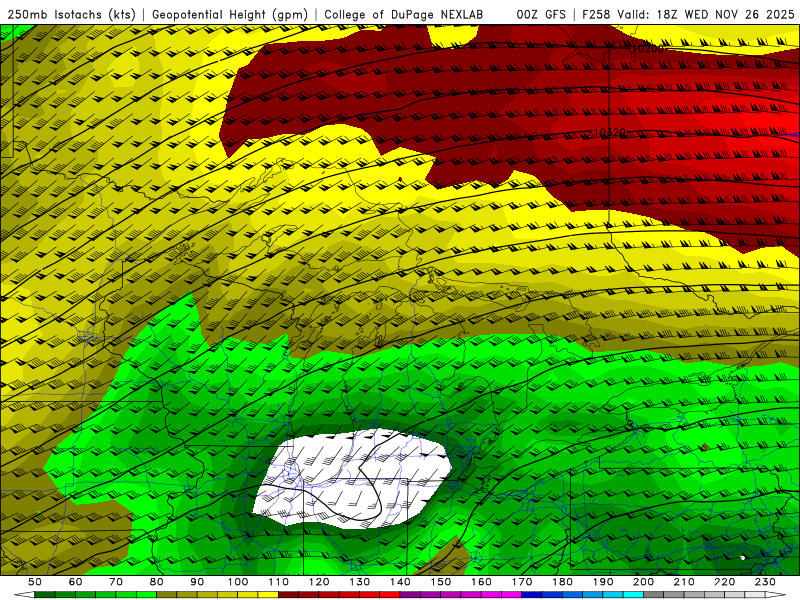Click the 80 label on the color scale
This screenshot has width=800, height=600.
pos(156,582)
